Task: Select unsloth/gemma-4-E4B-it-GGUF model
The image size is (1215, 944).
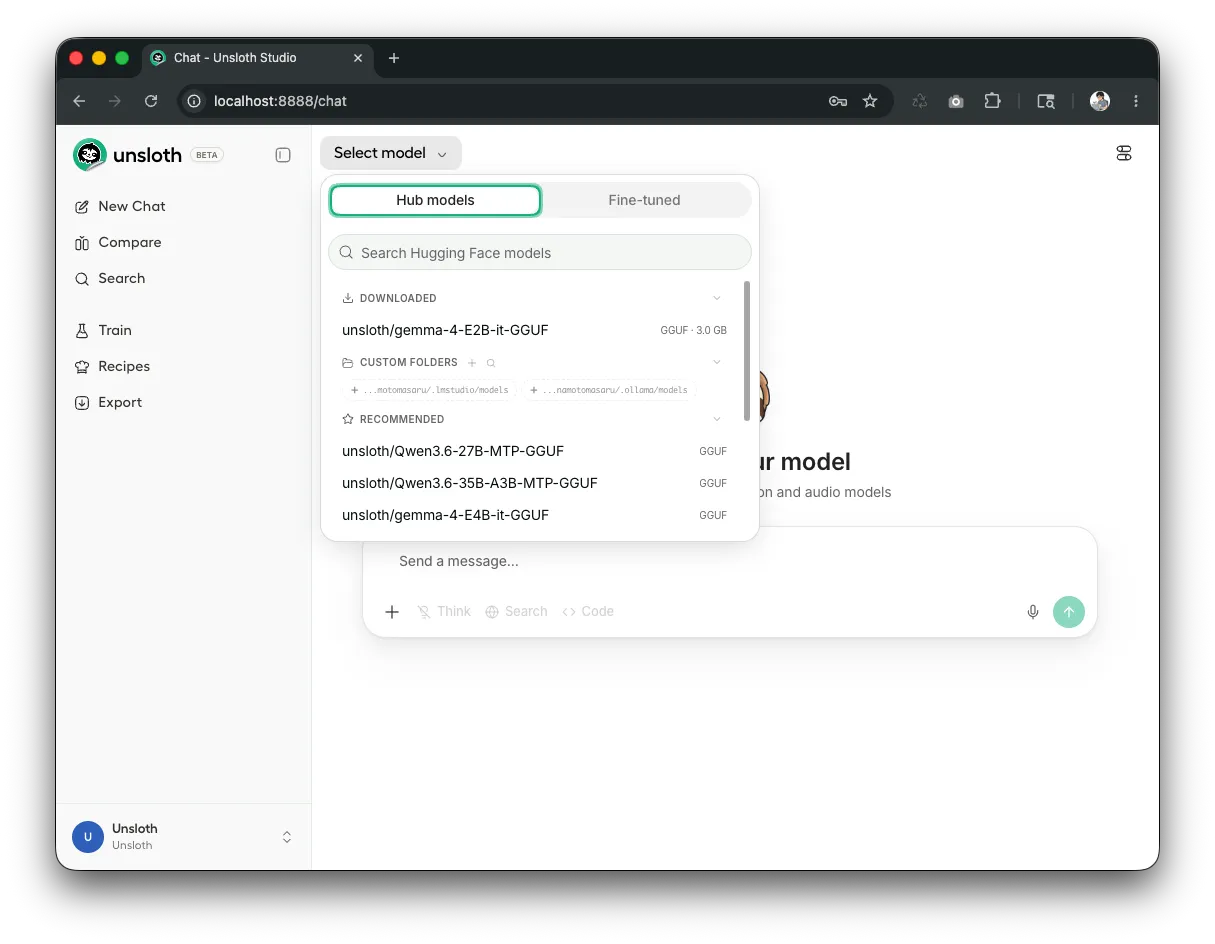Action: tap(534, 515)
